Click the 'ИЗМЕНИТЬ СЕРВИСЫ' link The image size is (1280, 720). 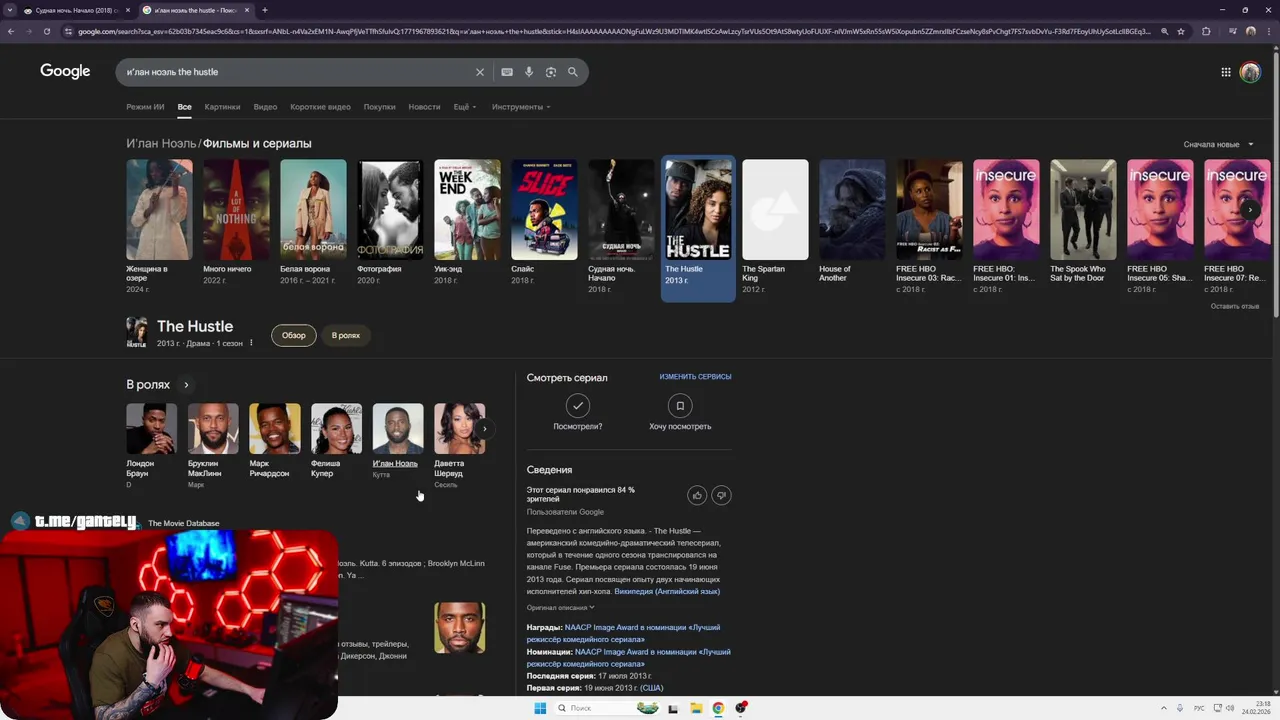(x=695, y=377)
